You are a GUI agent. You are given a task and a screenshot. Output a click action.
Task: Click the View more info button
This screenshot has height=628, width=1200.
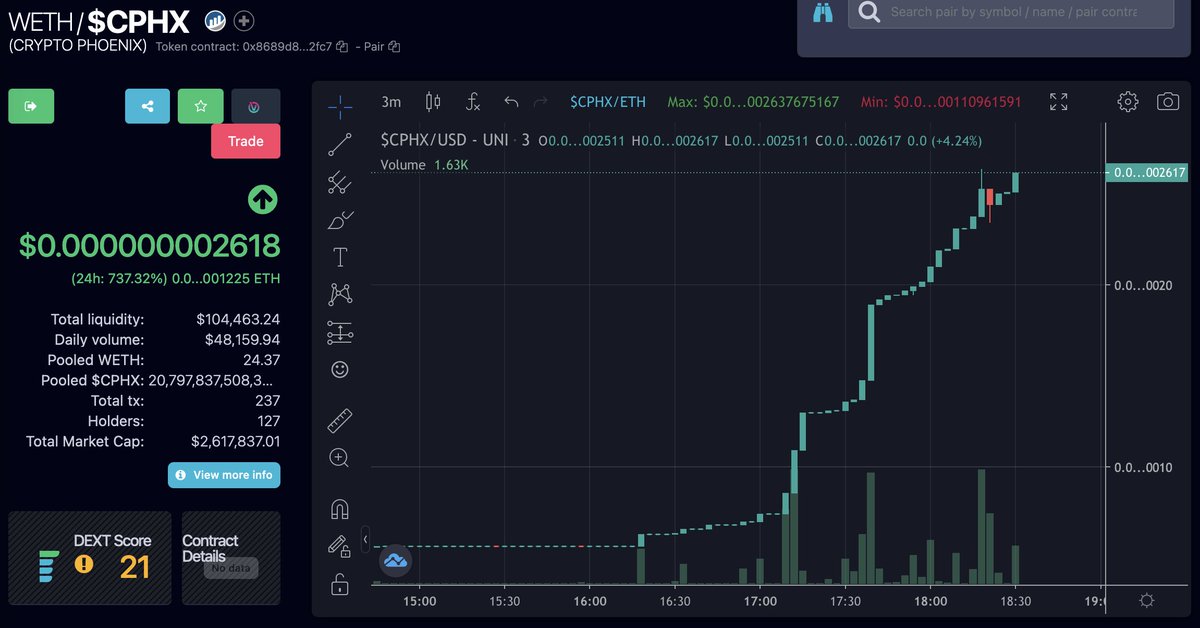coord(224,475)
